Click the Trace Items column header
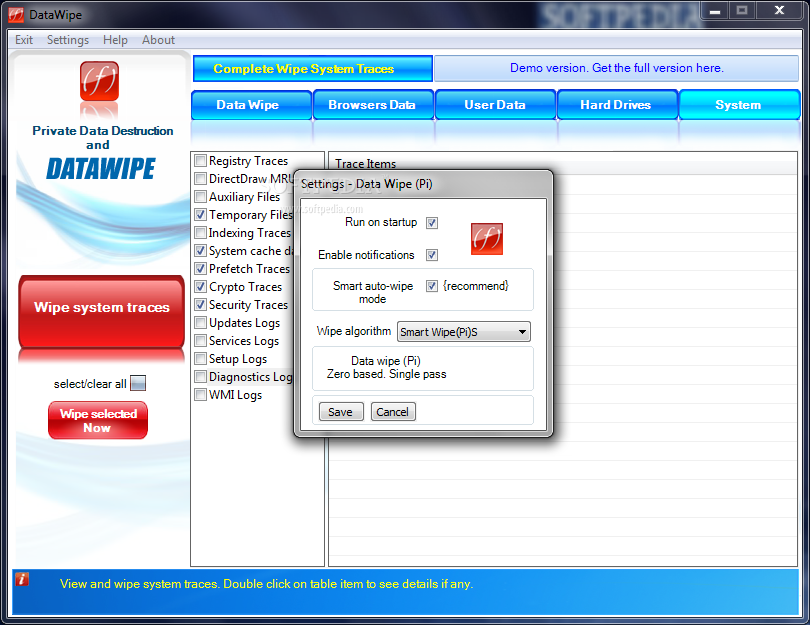 pos(563,164)
